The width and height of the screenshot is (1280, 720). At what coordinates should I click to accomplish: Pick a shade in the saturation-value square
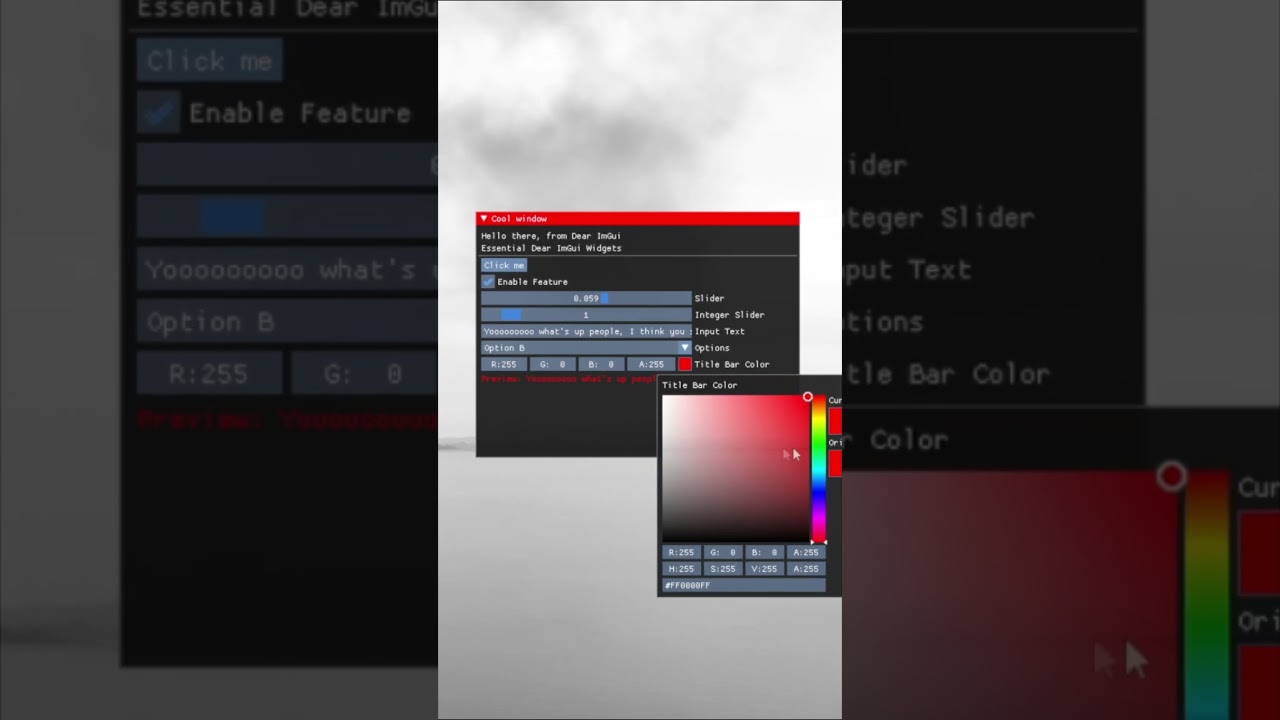coord(735,468)
